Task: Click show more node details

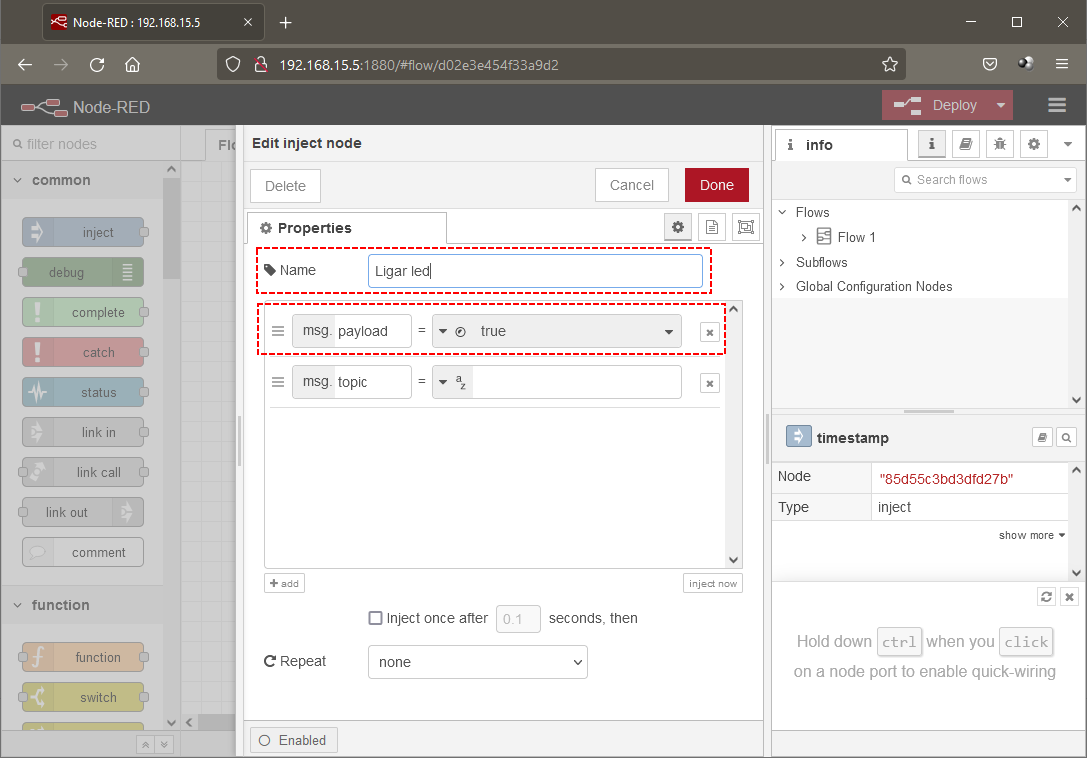Action: pyautogui.click(x=1032, y=535)
